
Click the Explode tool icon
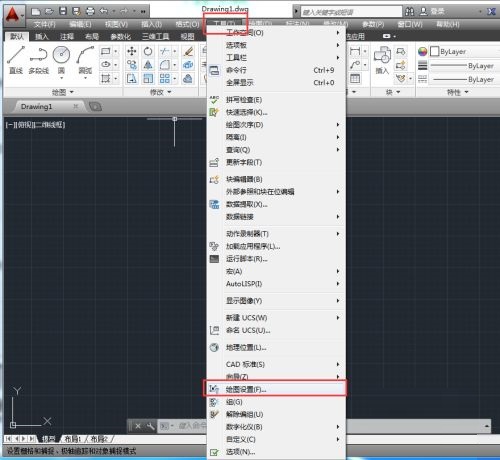click(x=188, y=64)
